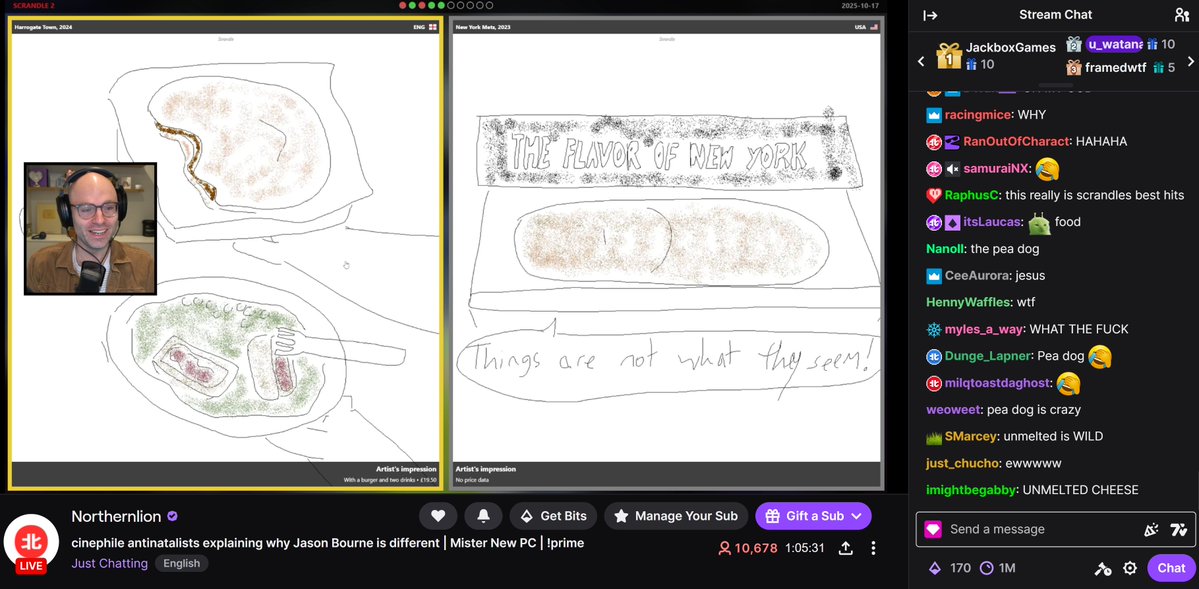1199x589 pixels.
Task: Open the chat cheer/bits icon
Action: pos(1151,529)
